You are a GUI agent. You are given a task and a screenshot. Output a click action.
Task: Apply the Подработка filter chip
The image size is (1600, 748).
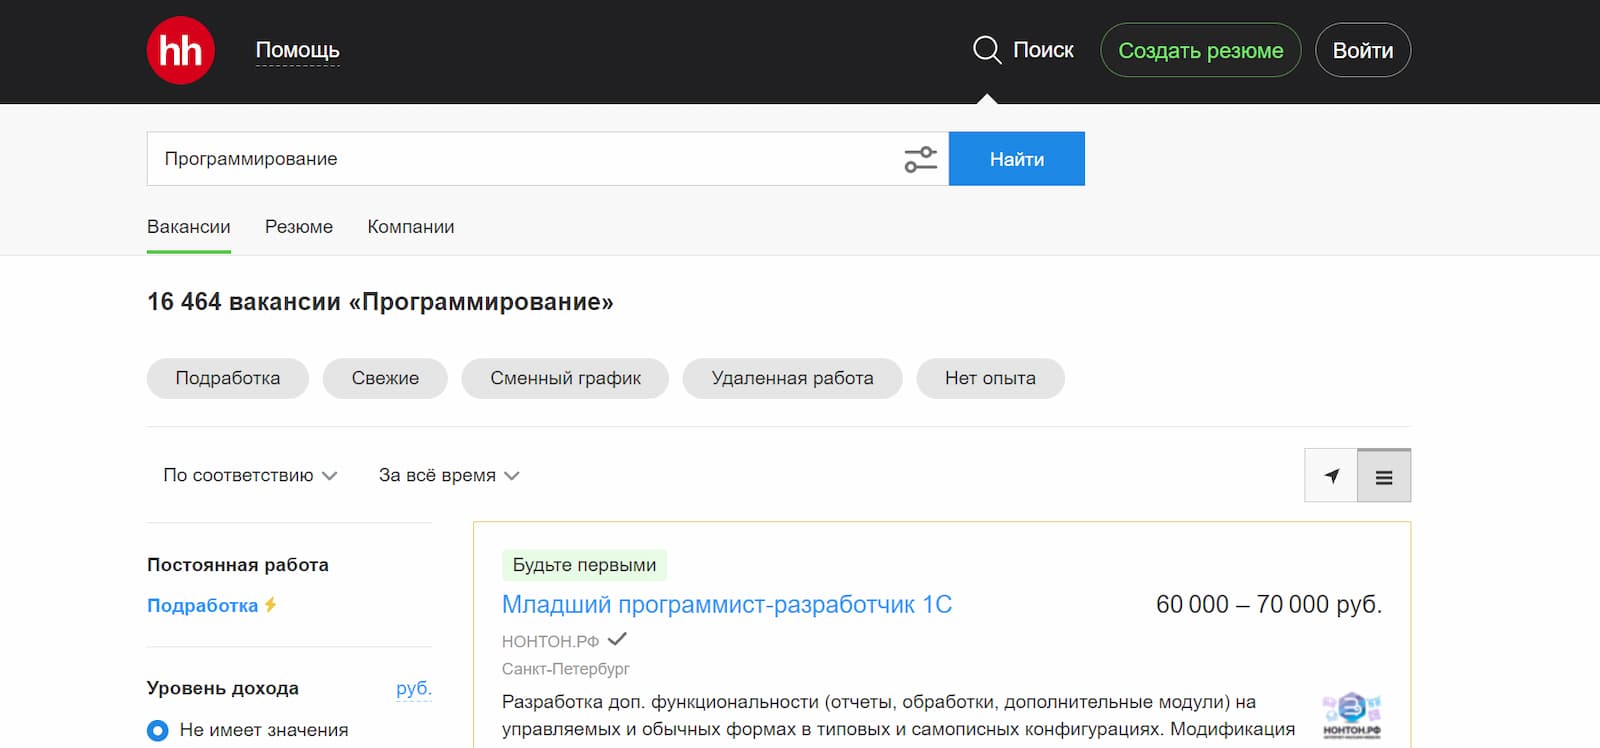(x=228, y=378)
